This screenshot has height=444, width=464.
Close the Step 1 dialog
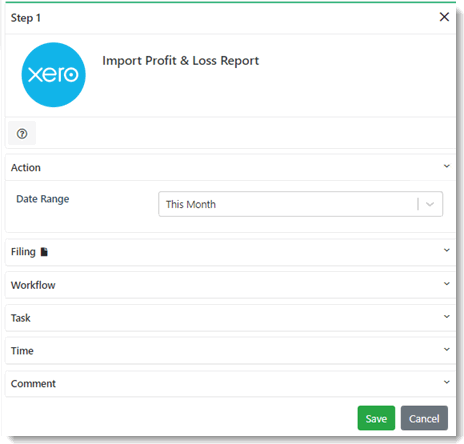point(444,17)
